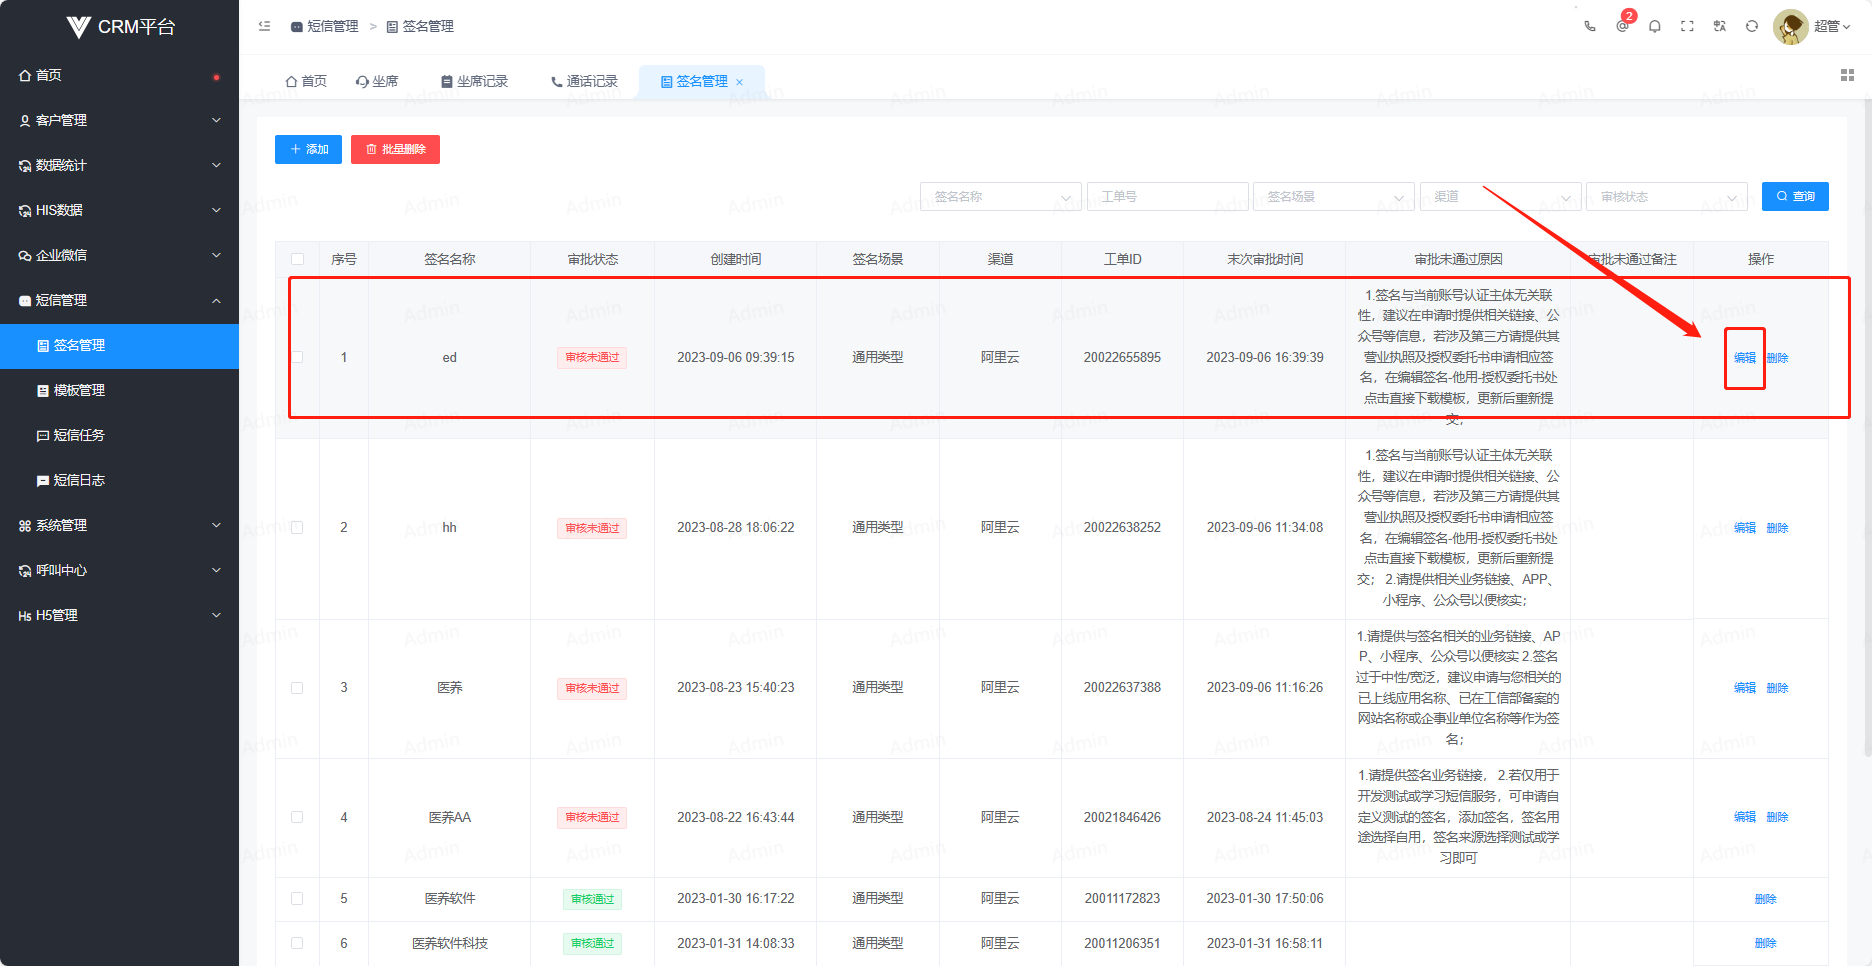Click 短信管理 in the breadcrumb
1872x966 pixels.
pyautogui.click(x=325, y=26)
